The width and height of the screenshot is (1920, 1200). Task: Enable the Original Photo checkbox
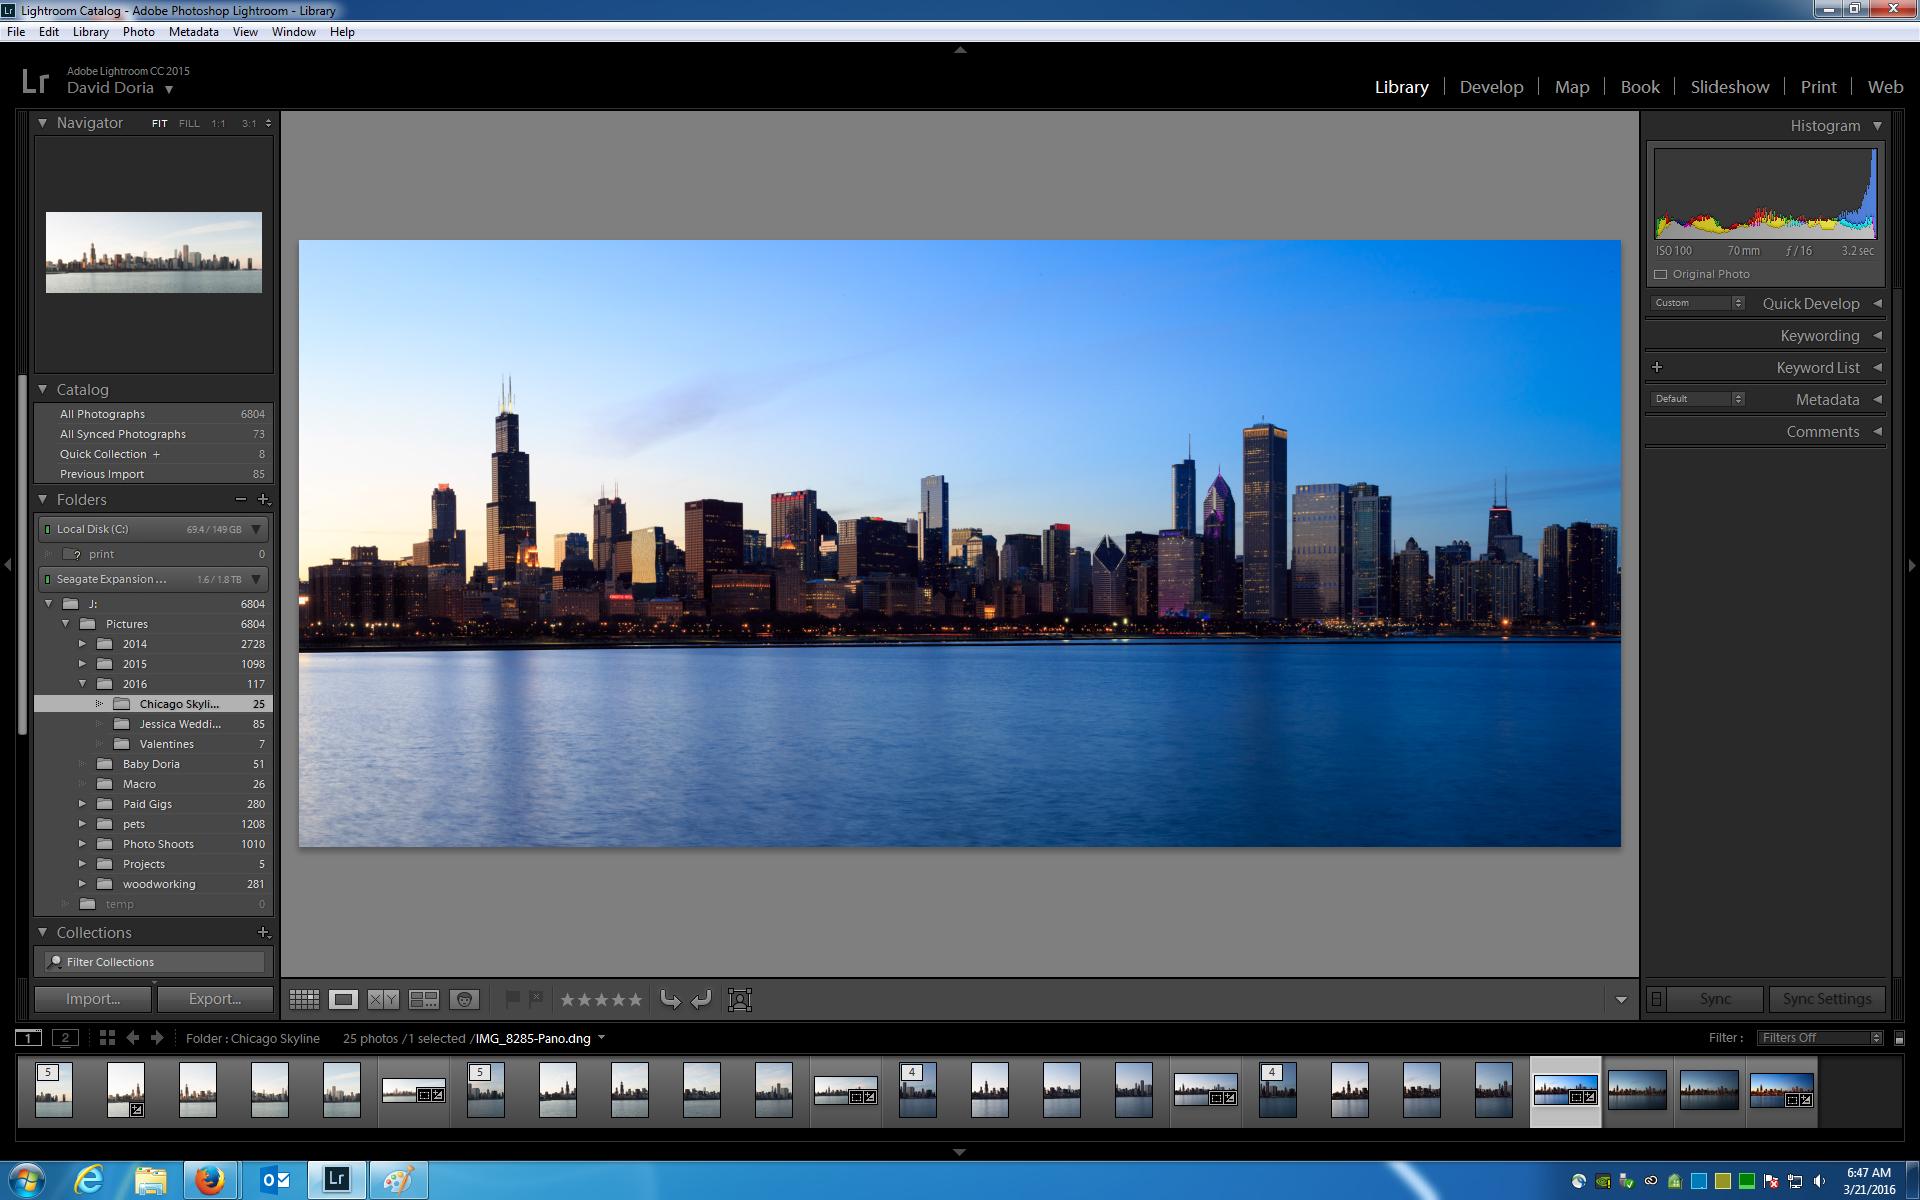click(x=1661, y=274)
